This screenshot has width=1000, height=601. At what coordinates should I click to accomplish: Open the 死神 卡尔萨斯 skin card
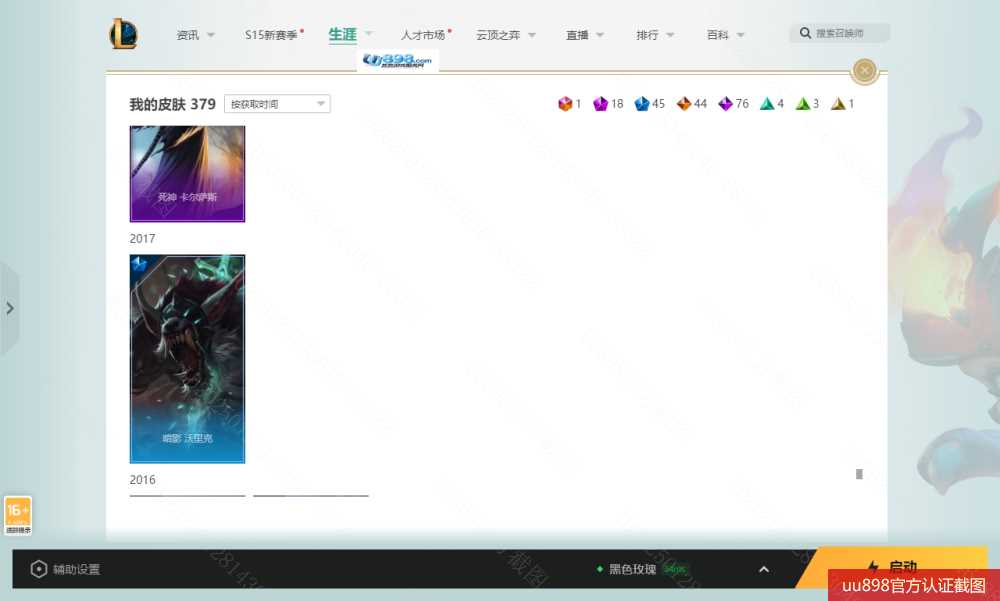point(188,174)
